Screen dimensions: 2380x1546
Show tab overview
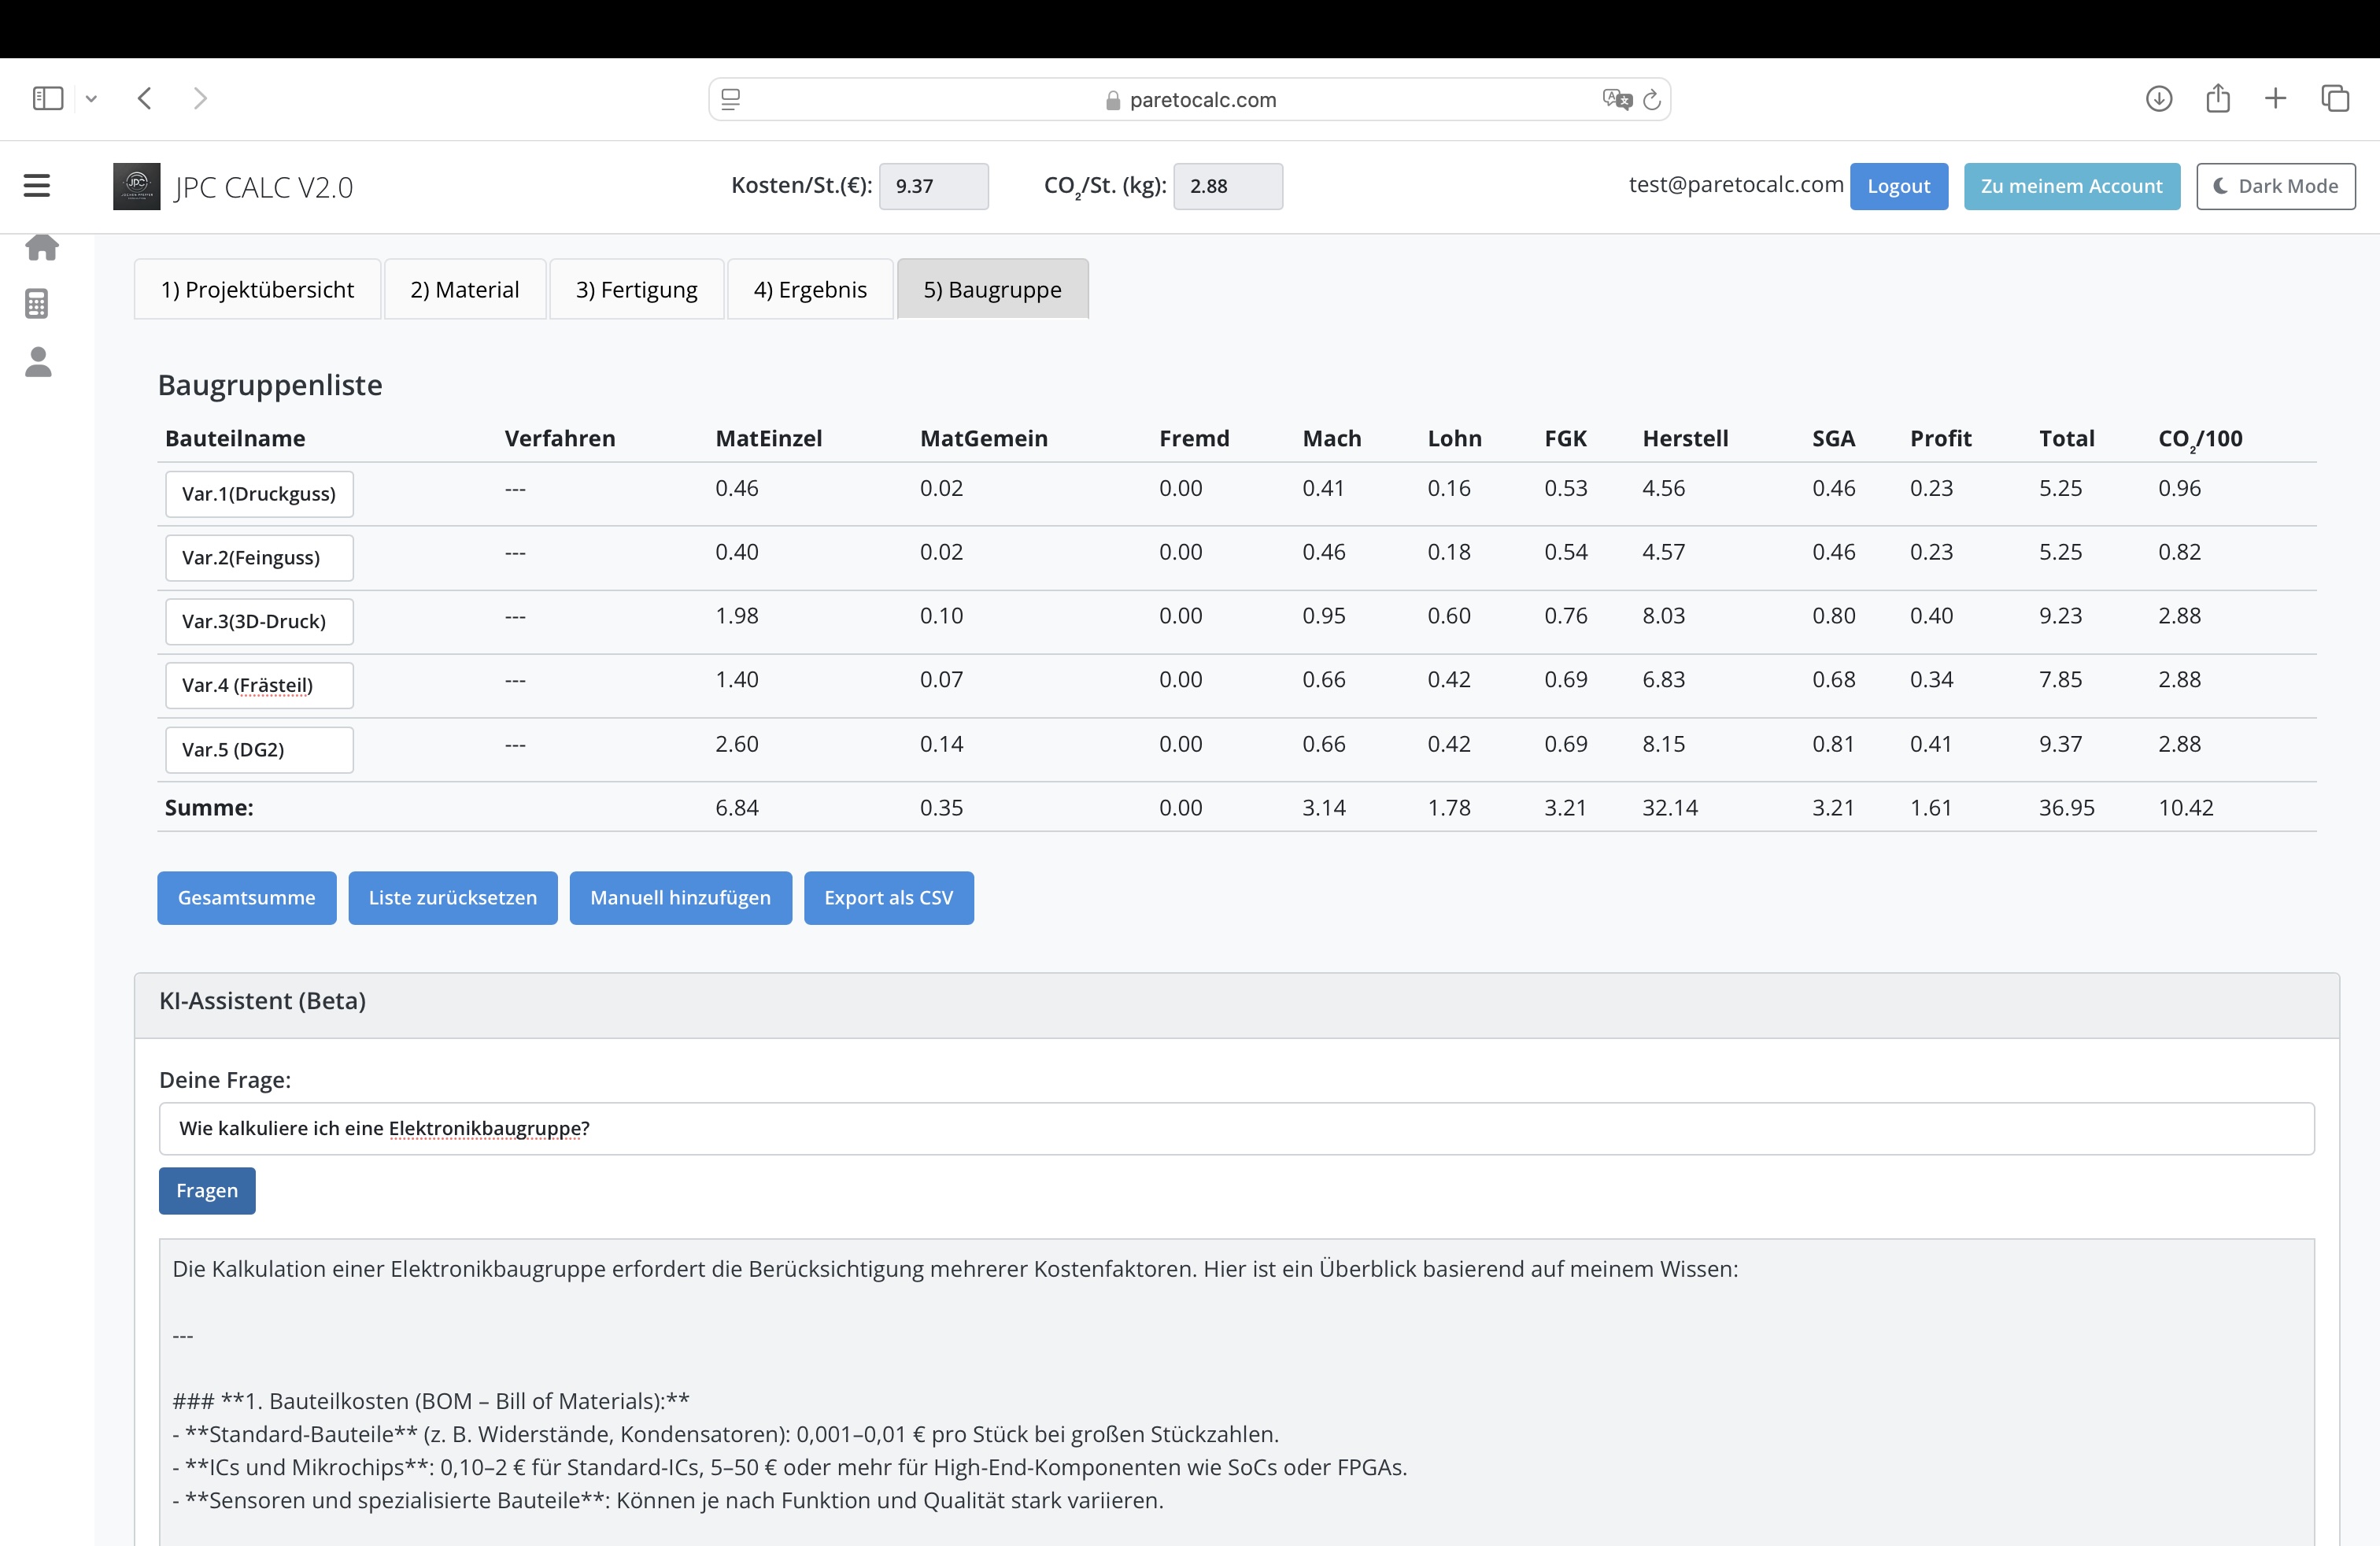(2335, 98)
